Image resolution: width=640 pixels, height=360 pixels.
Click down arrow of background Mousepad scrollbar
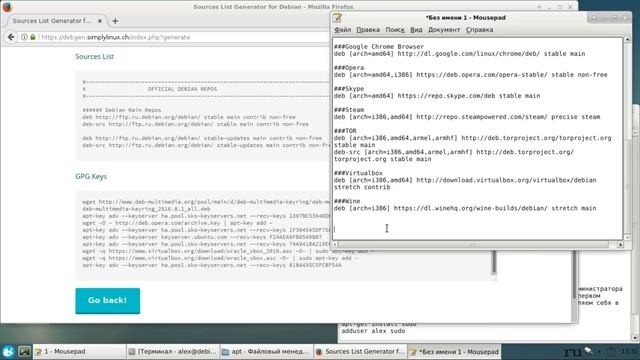point(635,338)
